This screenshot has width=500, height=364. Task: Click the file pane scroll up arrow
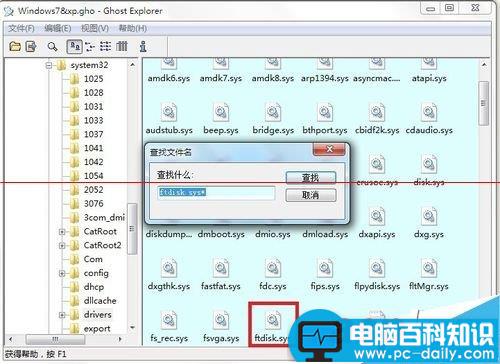(484, 64)
